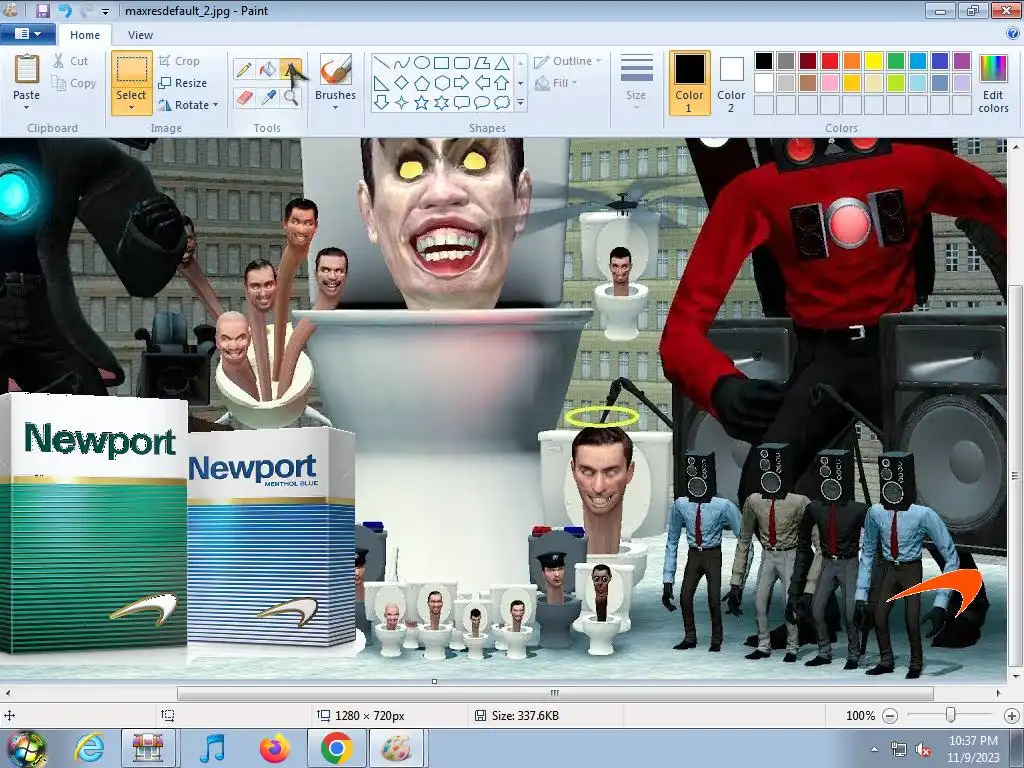Open Firefox from the taskbar

click(275, 748)
